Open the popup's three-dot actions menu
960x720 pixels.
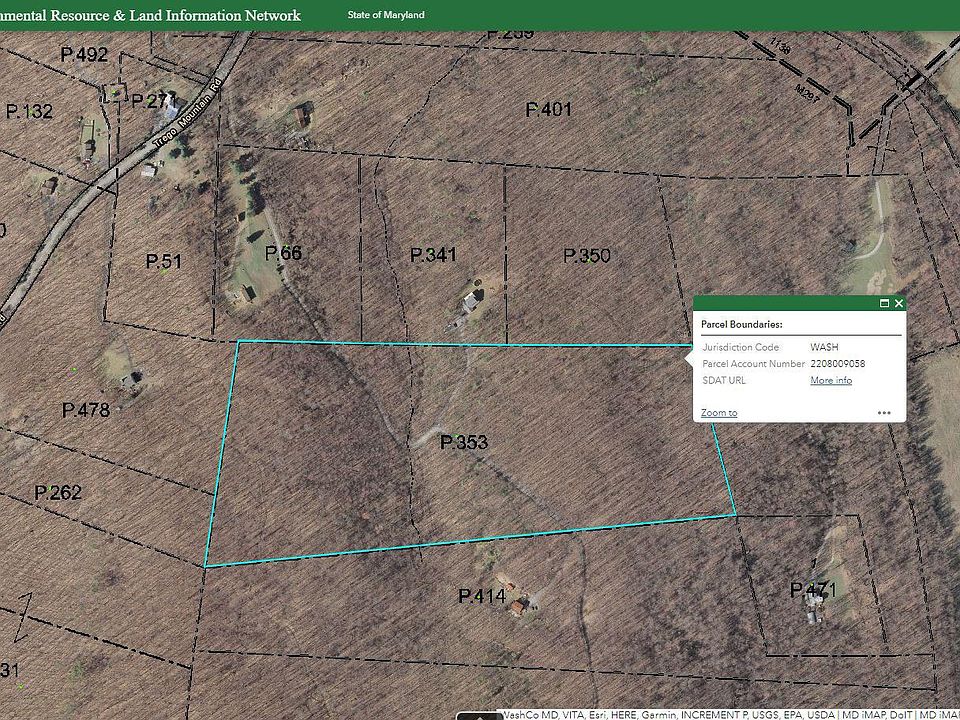tap(884, 412)
